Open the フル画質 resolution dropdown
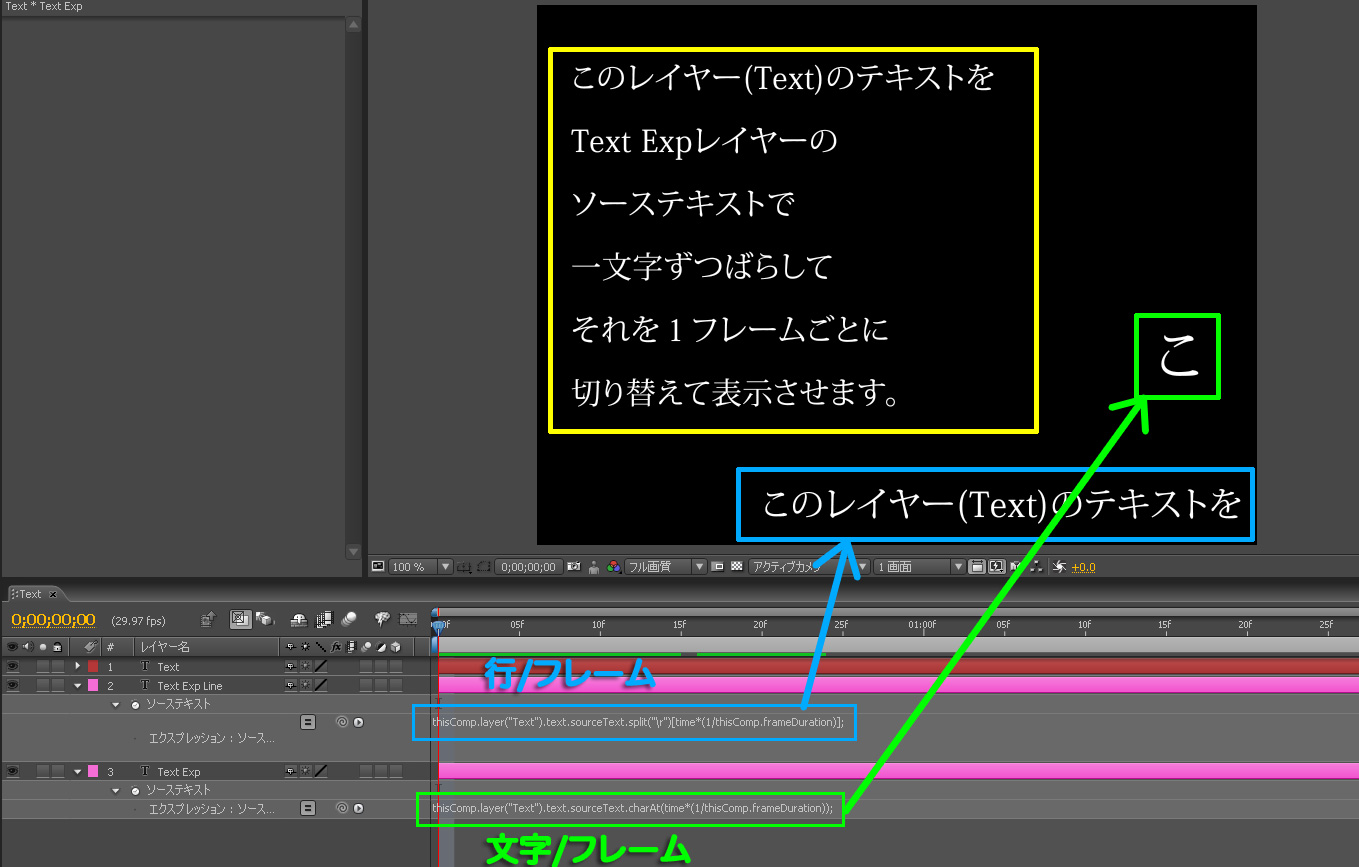Viewport: 1359px width, 867px height. point(665,567)
